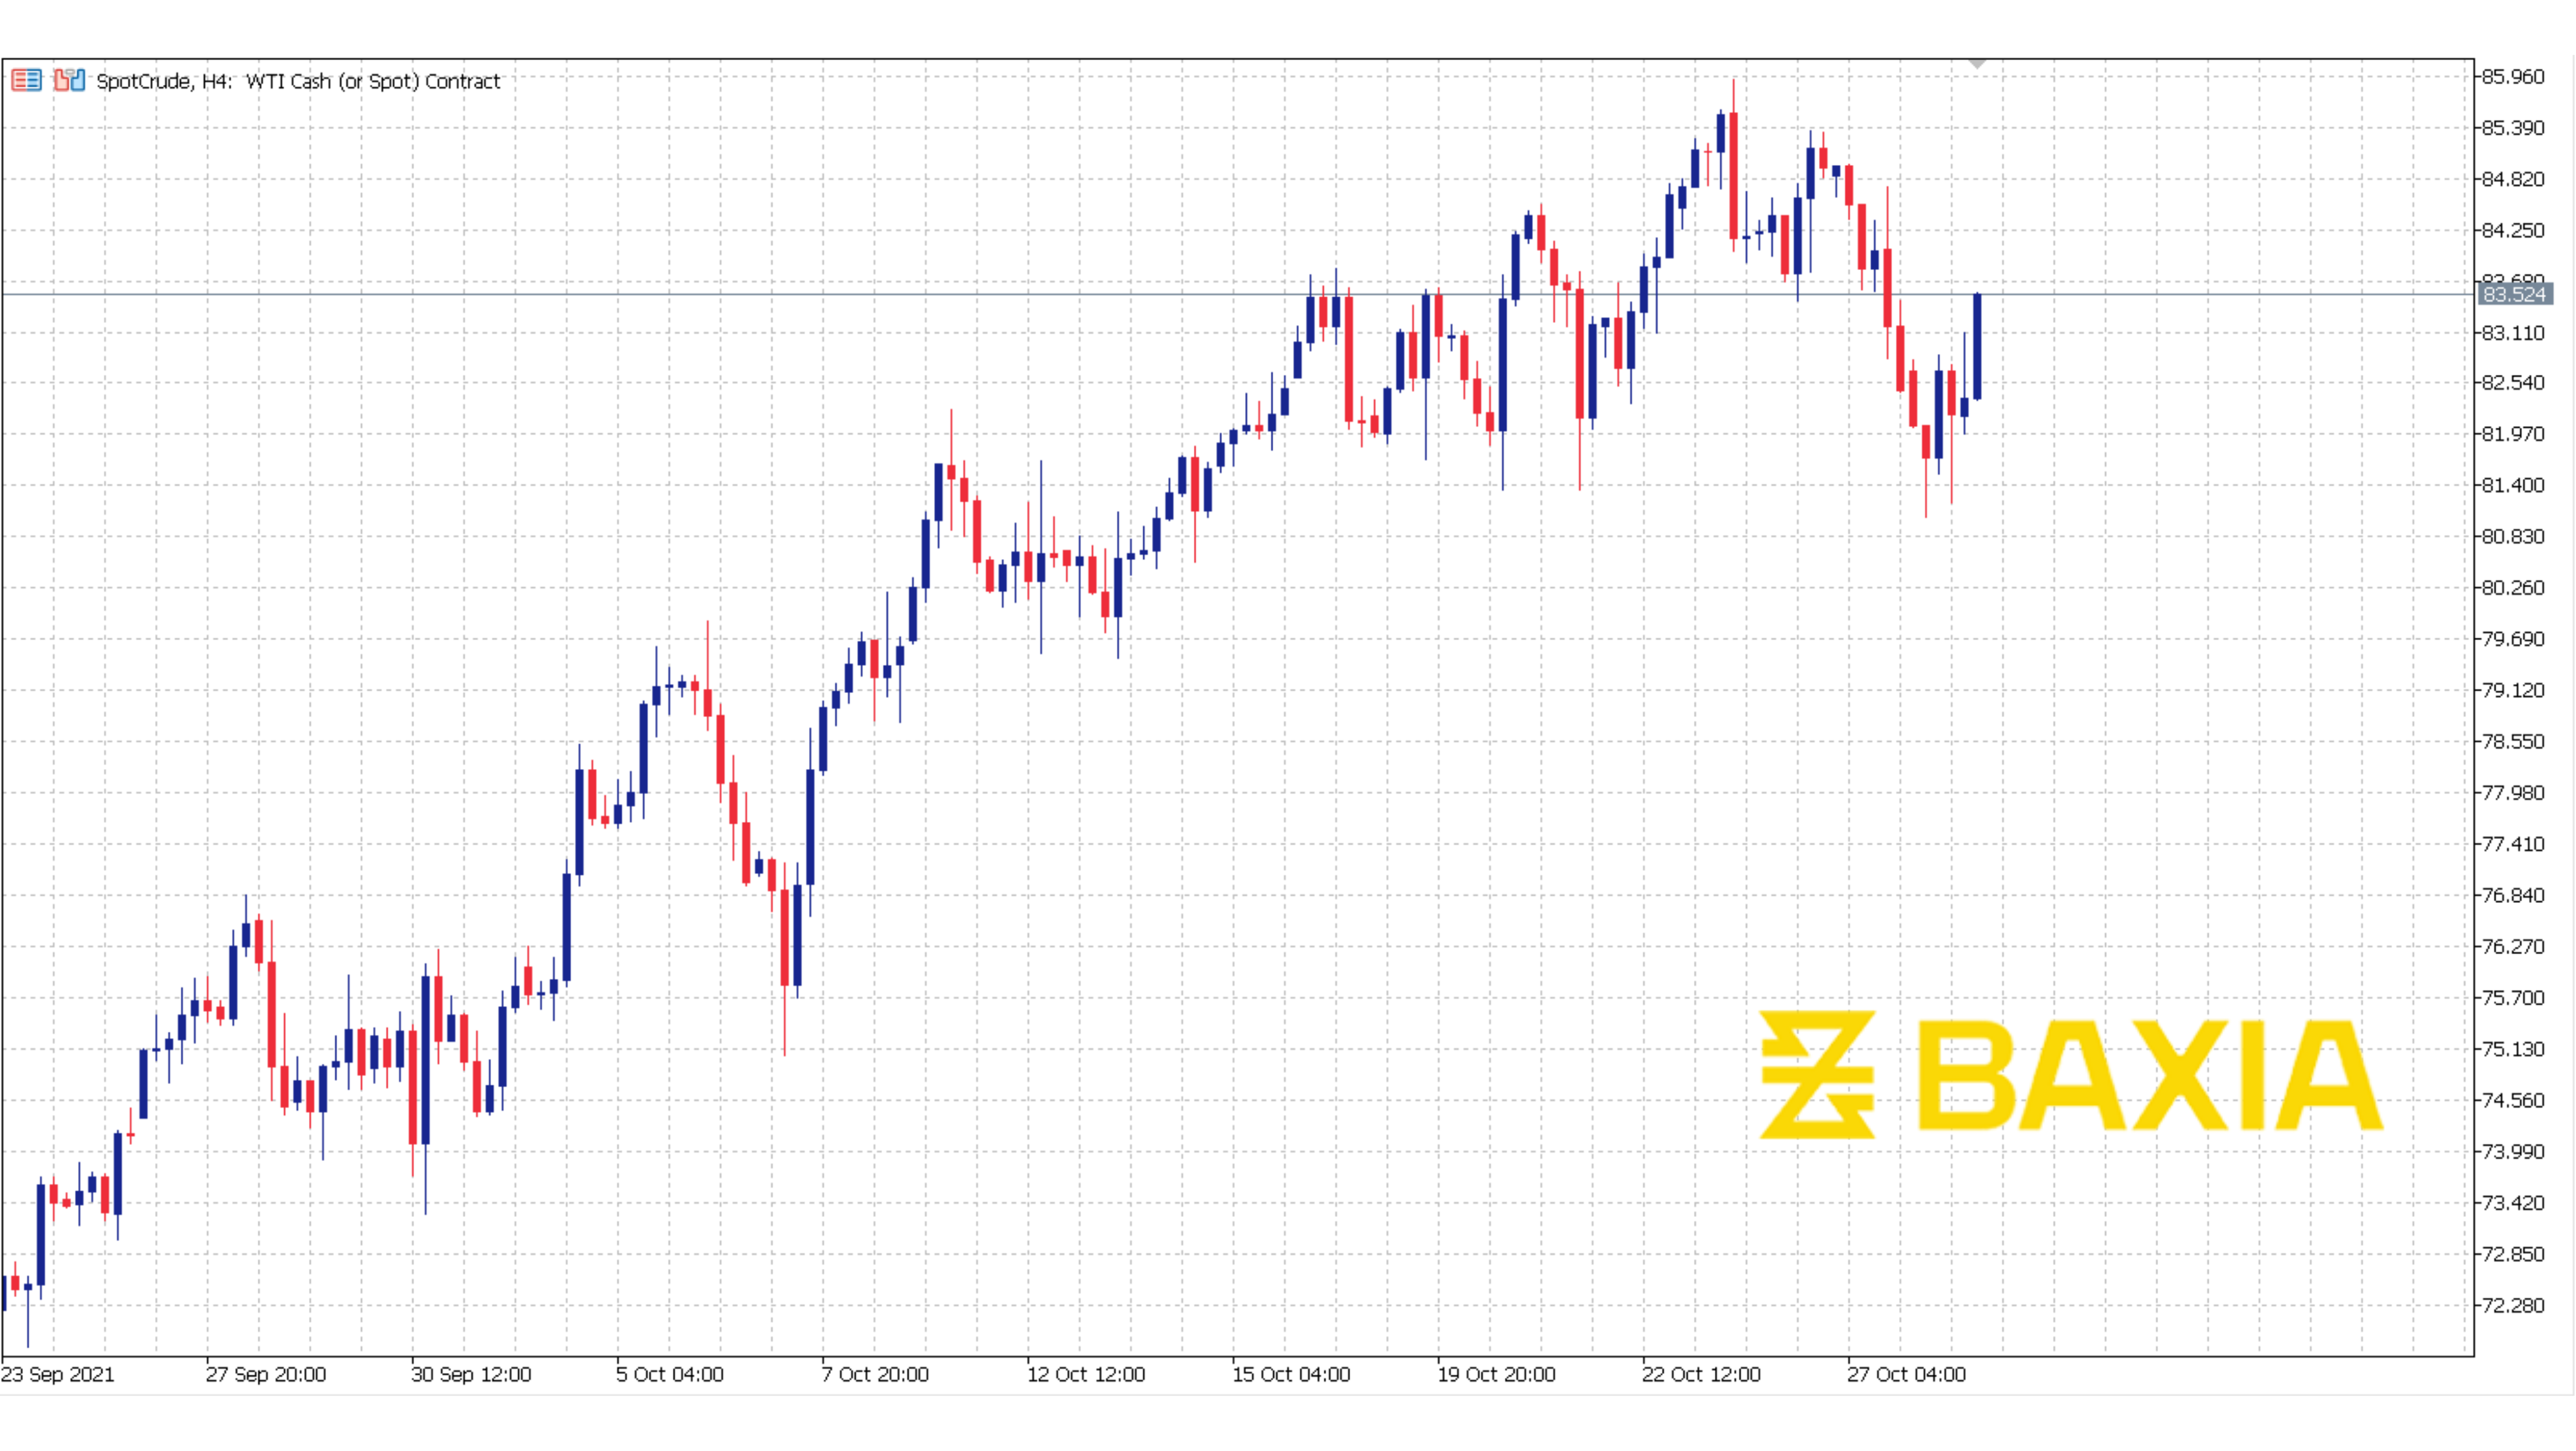
Task: Click the 83.110 price scale value
Action: (2513, 333)
